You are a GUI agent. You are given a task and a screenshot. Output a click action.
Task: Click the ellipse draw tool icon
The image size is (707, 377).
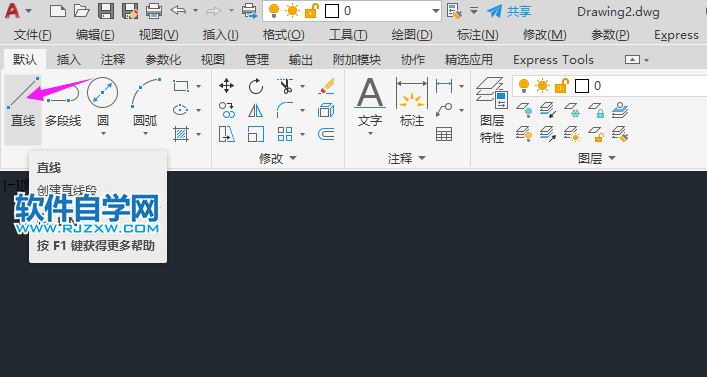coord(181,110)
